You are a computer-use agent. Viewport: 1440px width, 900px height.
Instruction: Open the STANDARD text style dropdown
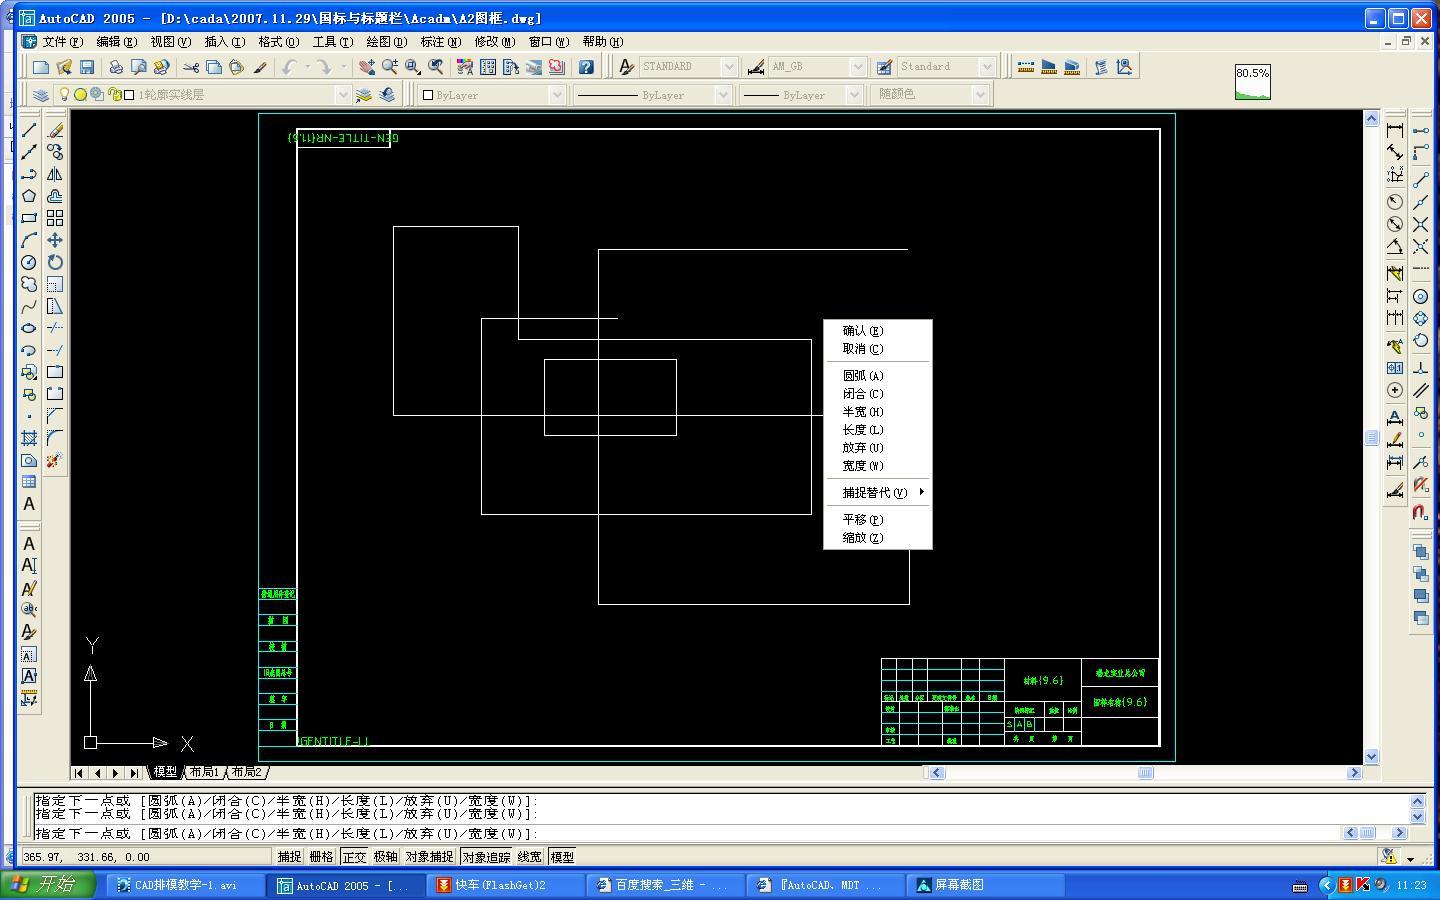pyautogui.click(x=729, y=67)
